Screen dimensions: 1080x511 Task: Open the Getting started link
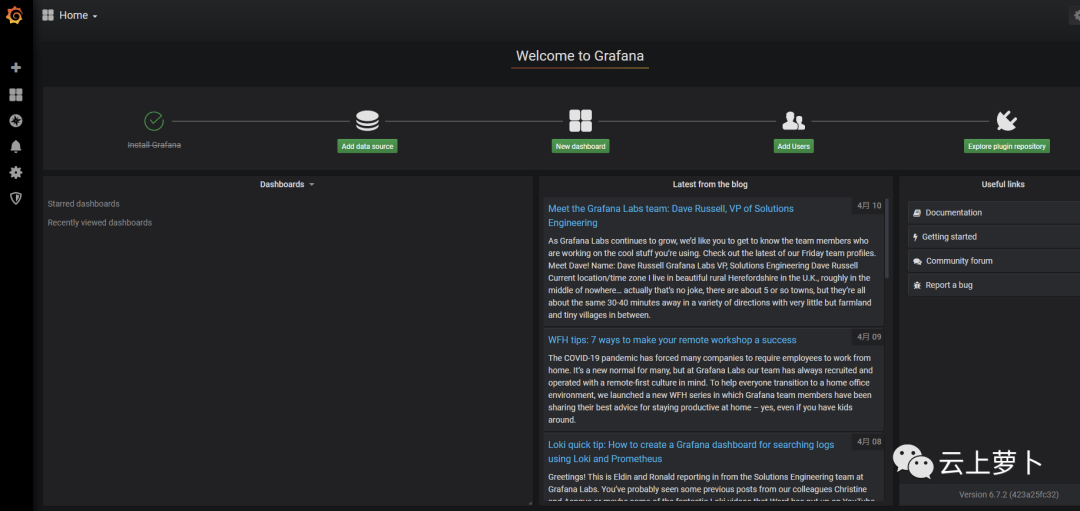(994, 237)
